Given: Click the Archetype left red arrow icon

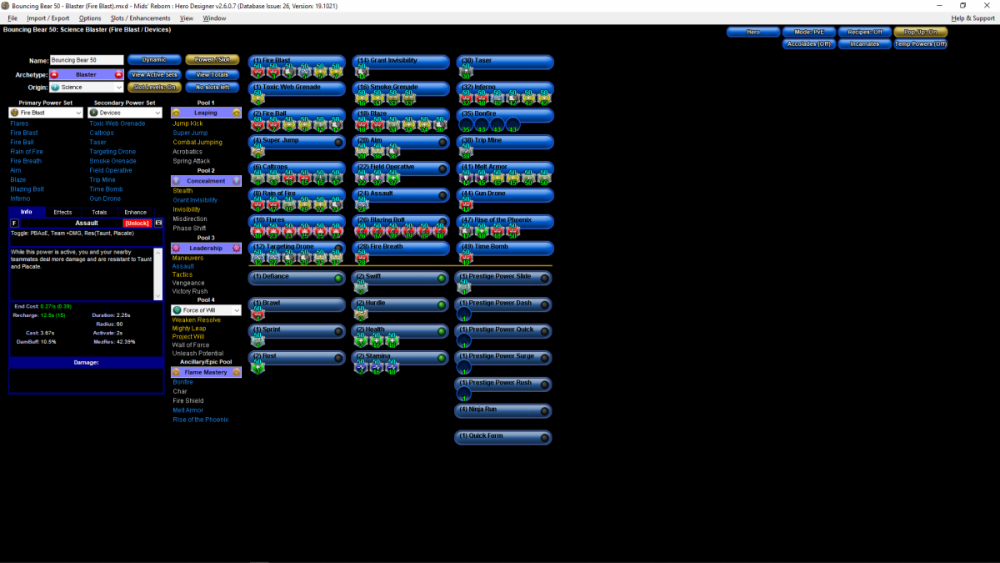Looking at the screenshot, I should click(x=54, y=74).
